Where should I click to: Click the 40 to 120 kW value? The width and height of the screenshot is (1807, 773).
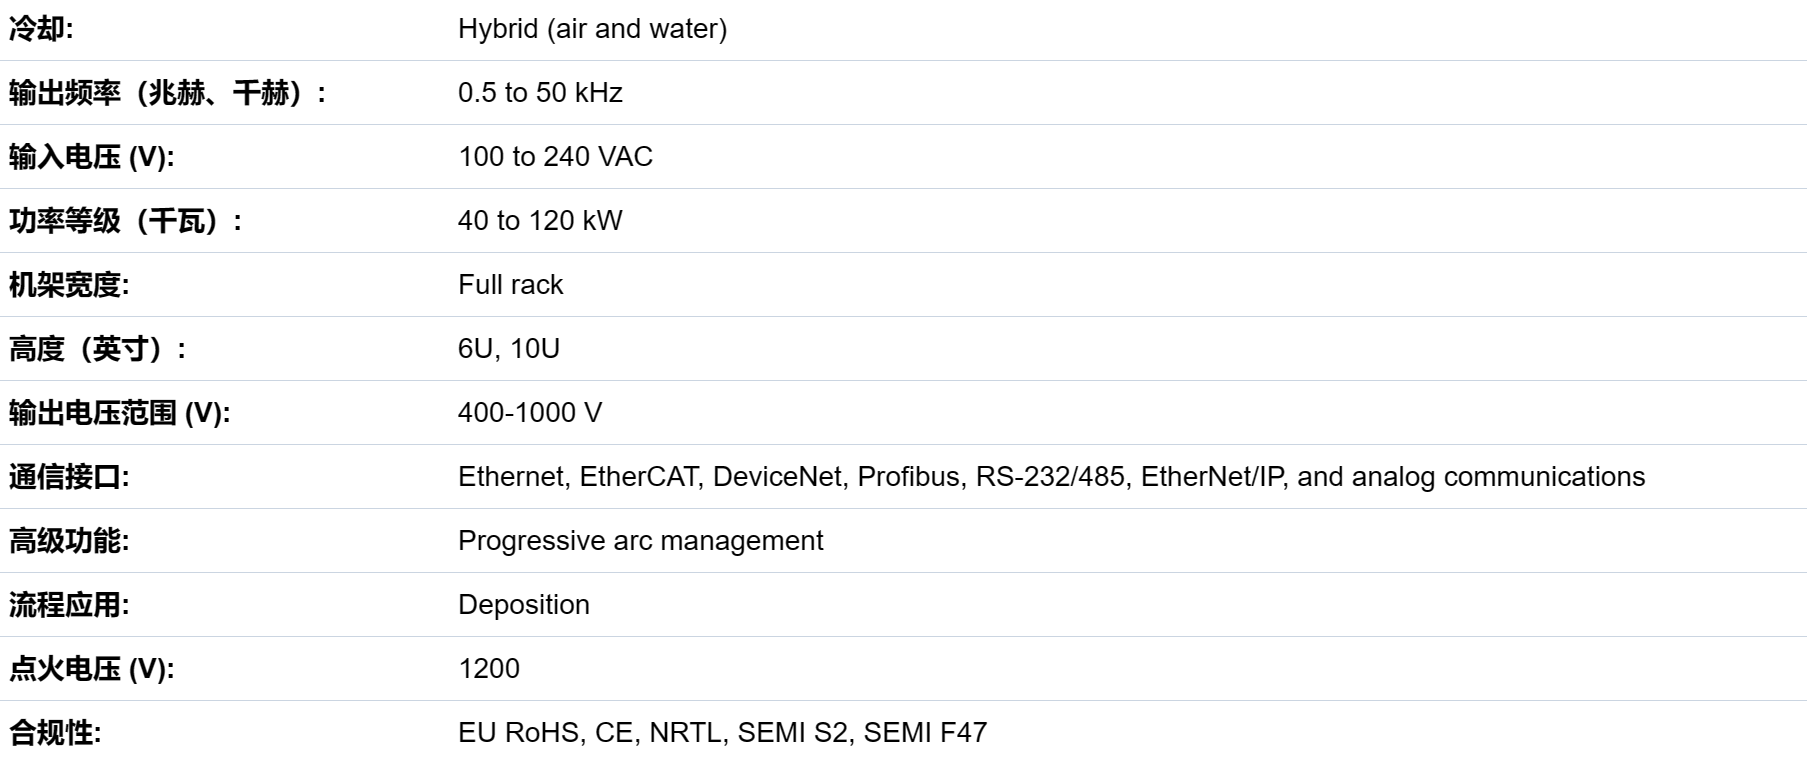[540, 221]
